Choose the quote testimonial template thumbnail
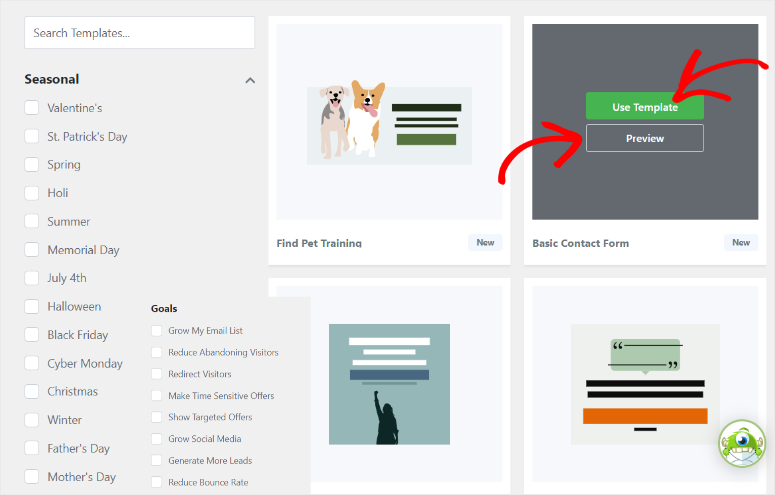Viewport: 775px width, 495px height. 645,384
